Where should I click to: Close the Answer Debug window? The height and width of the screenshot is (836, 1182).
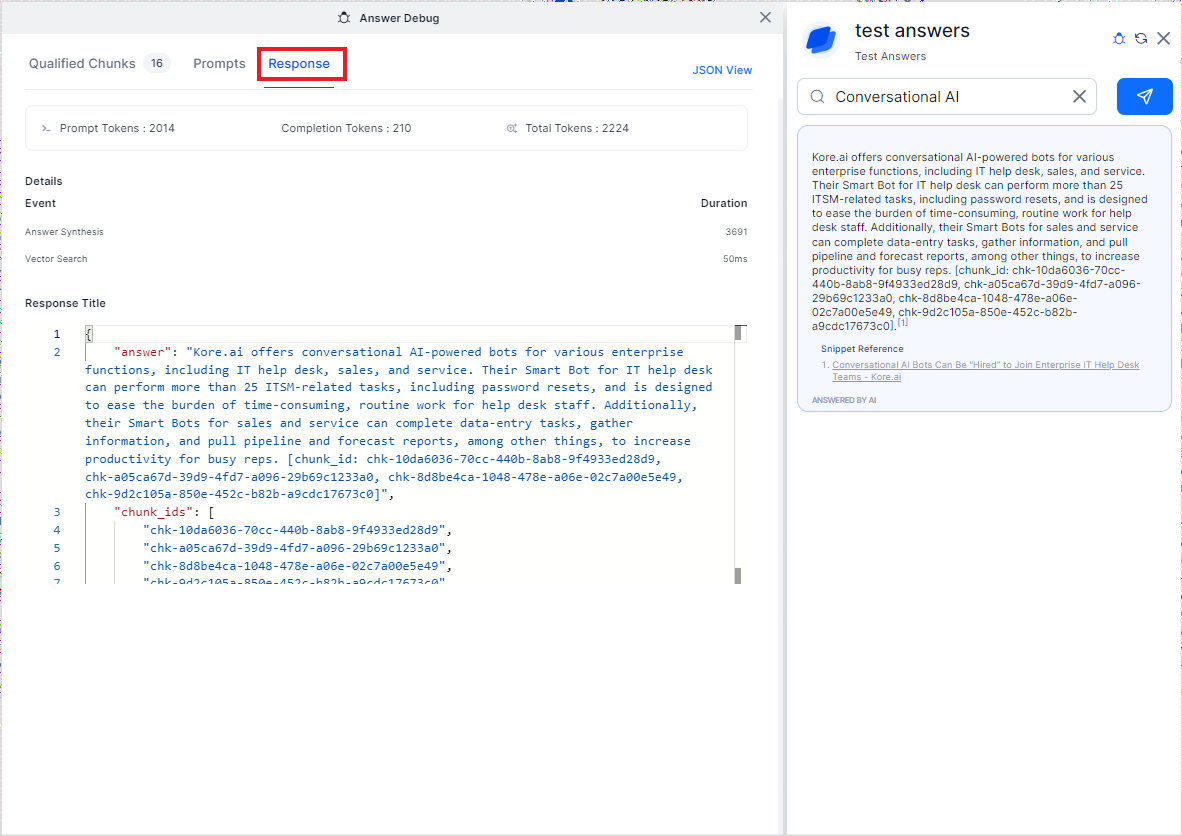[x=765, y=17]
